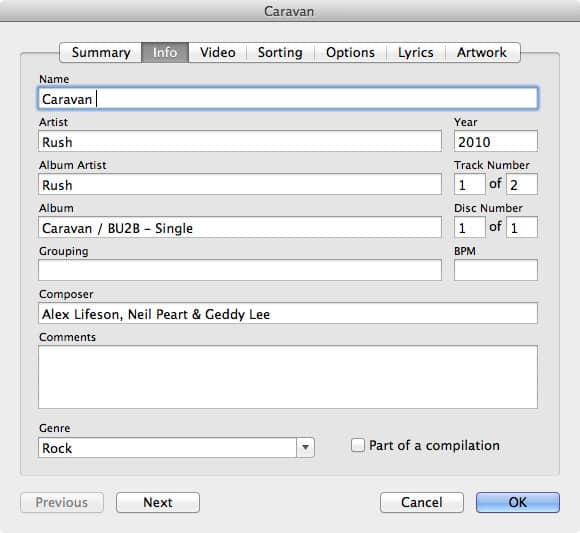Switch to the Summary tab

point(101,53)
